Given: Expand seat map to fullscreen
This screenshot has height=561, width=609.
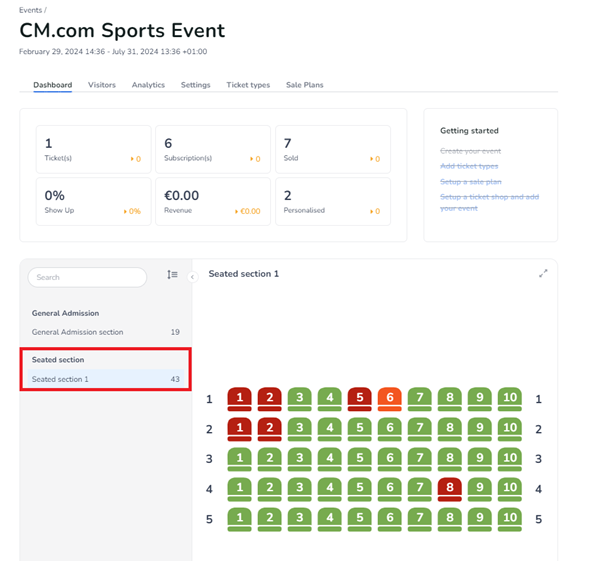Looking at the screenshot, I should coord(544,273).
